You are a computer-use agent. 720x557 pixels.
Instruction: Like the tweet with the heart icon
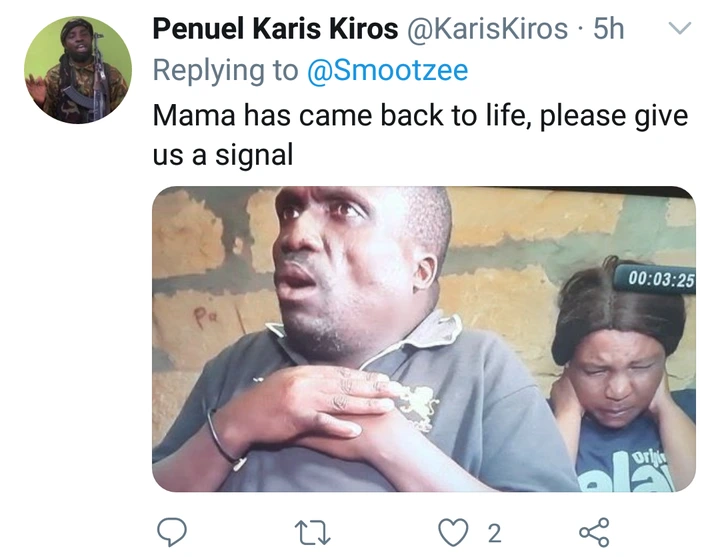pos(453,532)
